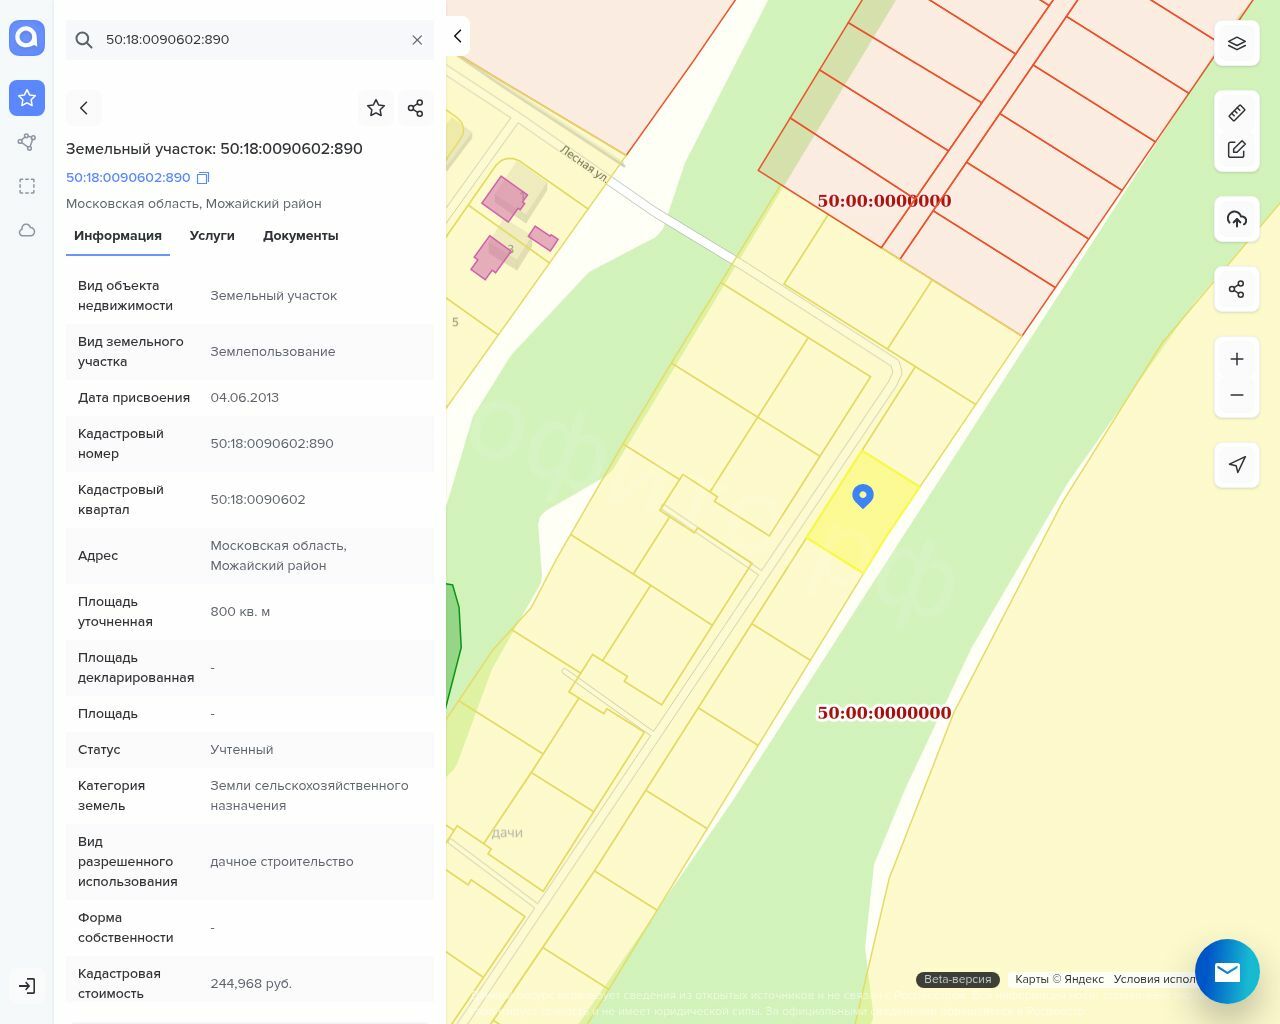Open the map layers panel
1280x1024 pixels.
tap(1236, 44)
